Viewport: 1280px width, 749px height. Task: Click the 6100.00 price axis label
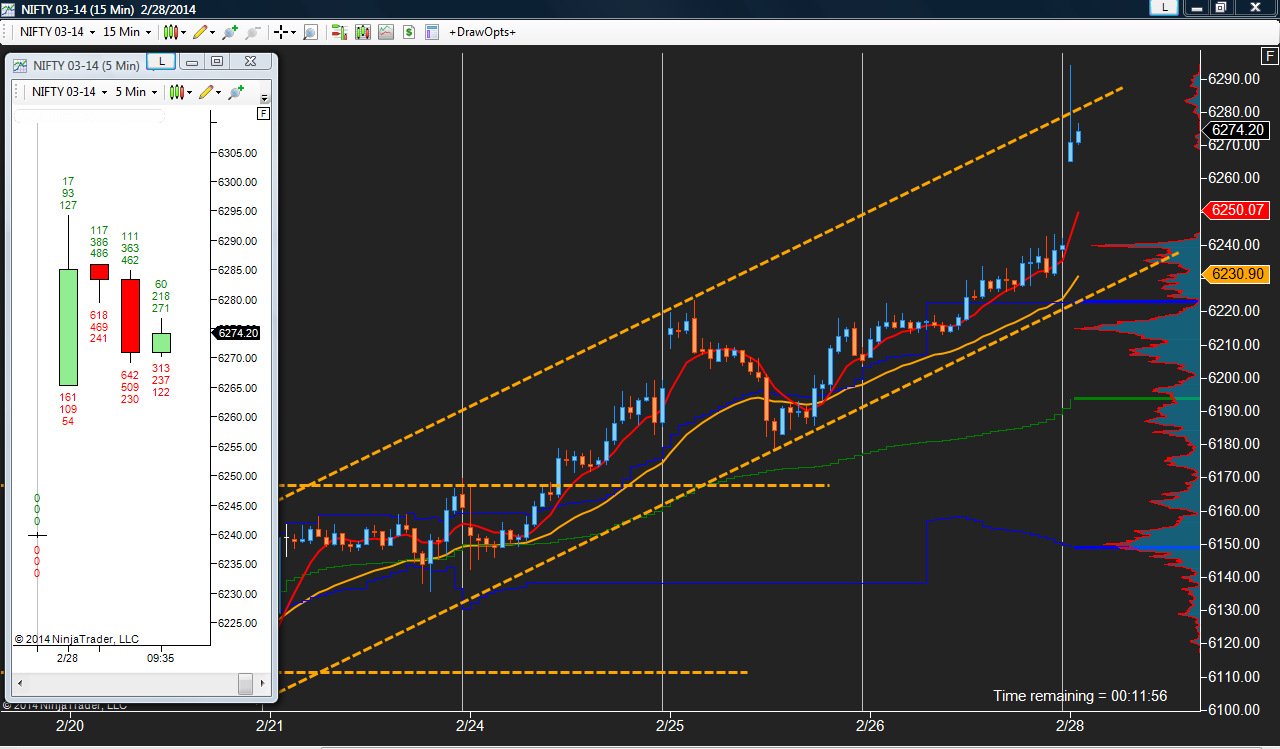coord(1235,710)
